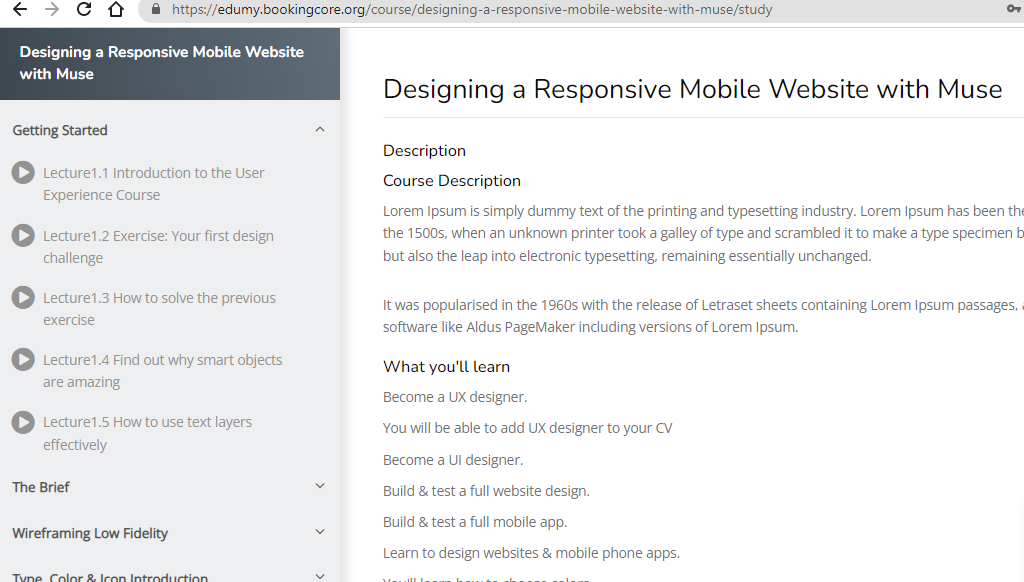Click play icon beside Lecture1.2 Exercise
This screenshot has height=582, width=1024.
coord(23,235)
